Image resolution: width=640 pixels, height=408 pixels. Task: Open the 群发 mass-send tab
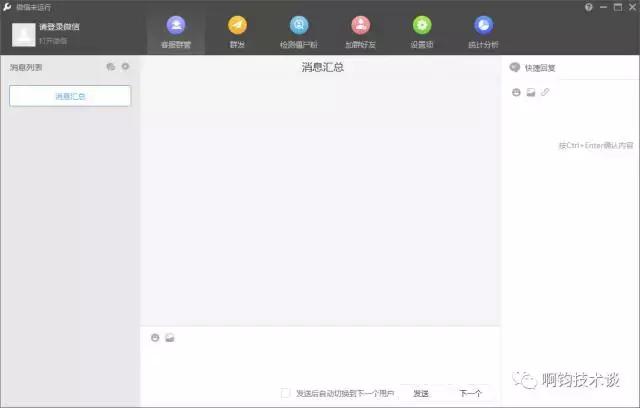pos(237,33)
